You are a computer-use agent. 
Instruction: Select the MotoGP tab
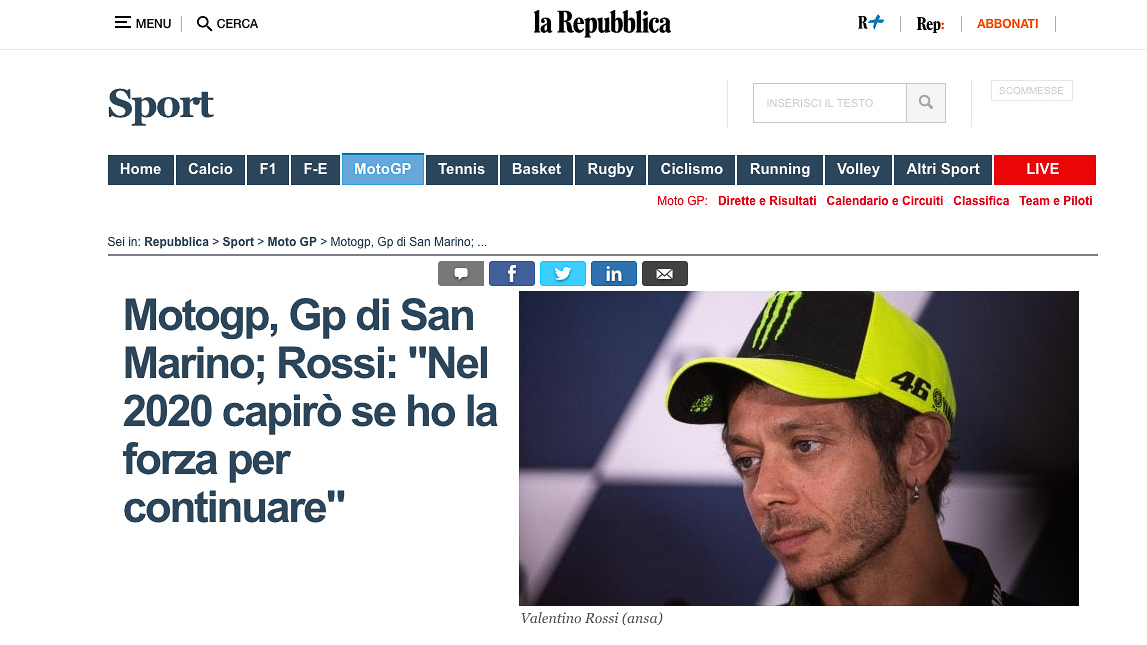[x=383, y=169]
